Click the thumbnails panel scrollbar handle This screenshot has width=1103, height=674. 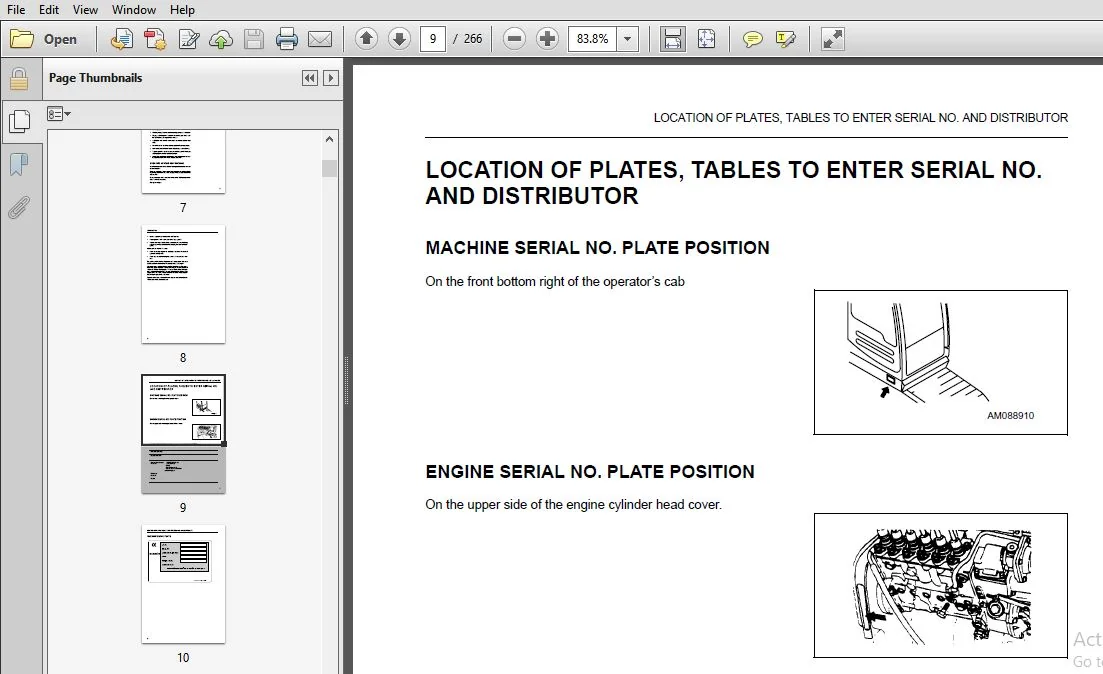coord(329,169)
